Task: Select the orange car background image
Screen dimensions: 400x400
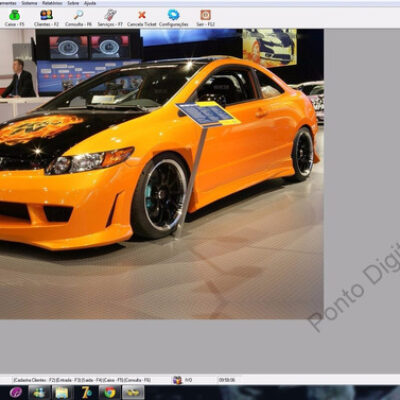Action: [x=162, y=174]
